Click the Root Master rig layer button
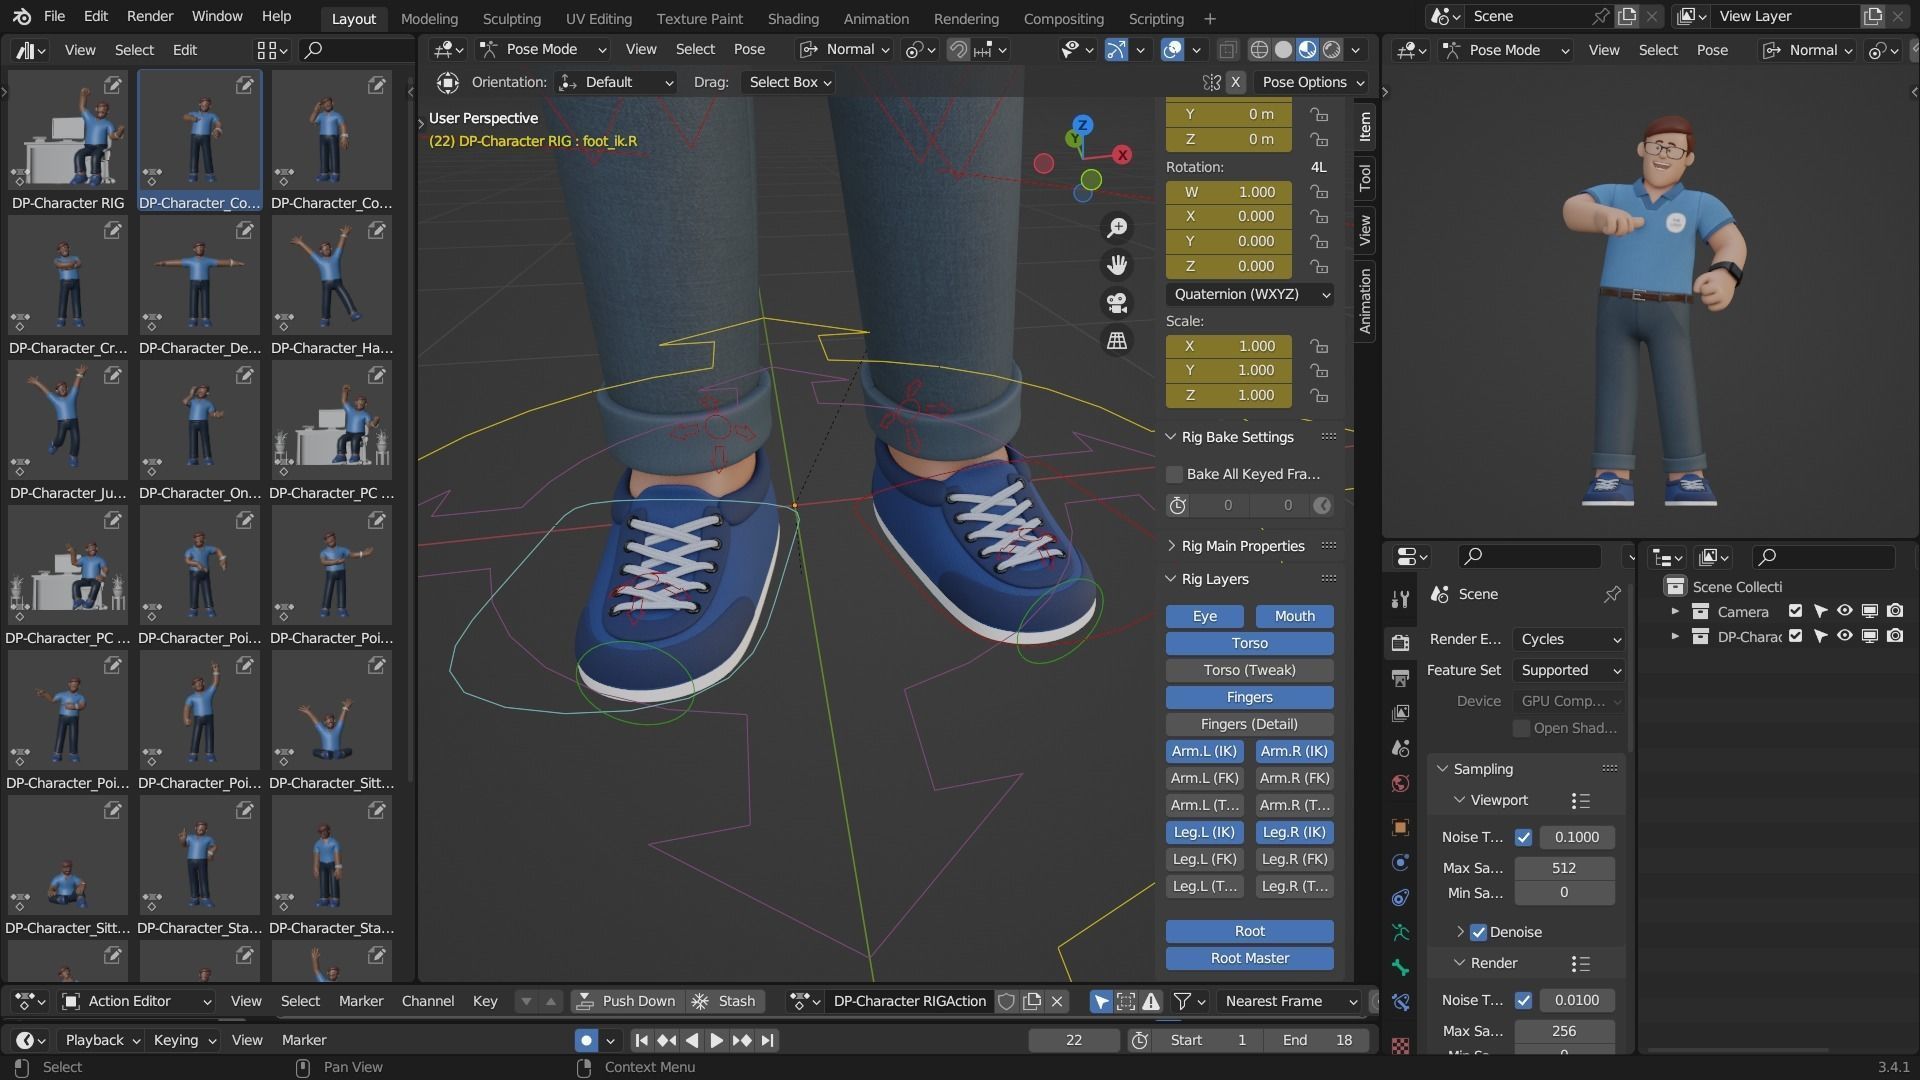 pos(1249,958)
